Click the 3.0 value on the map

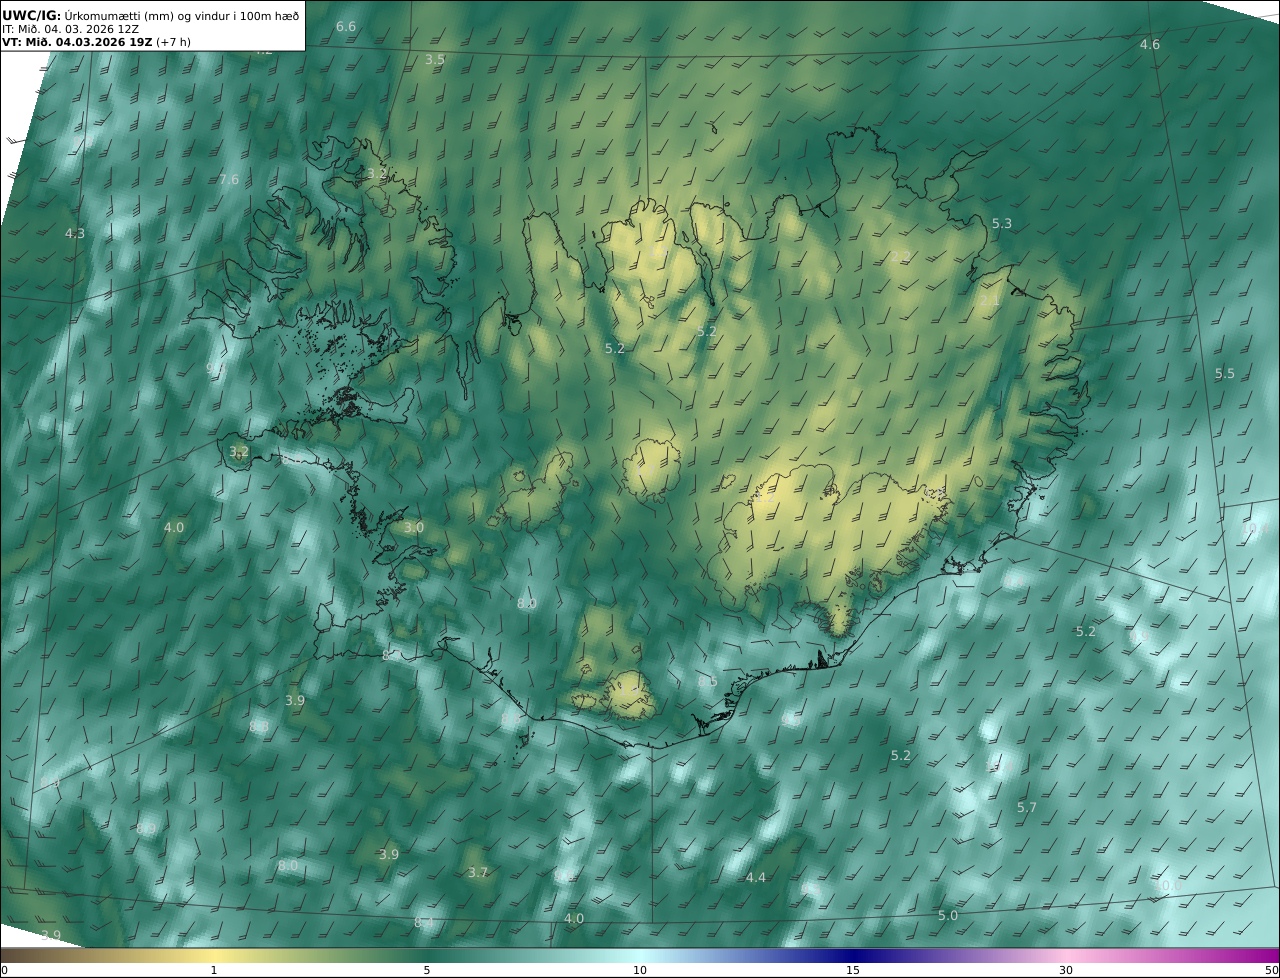414,528
